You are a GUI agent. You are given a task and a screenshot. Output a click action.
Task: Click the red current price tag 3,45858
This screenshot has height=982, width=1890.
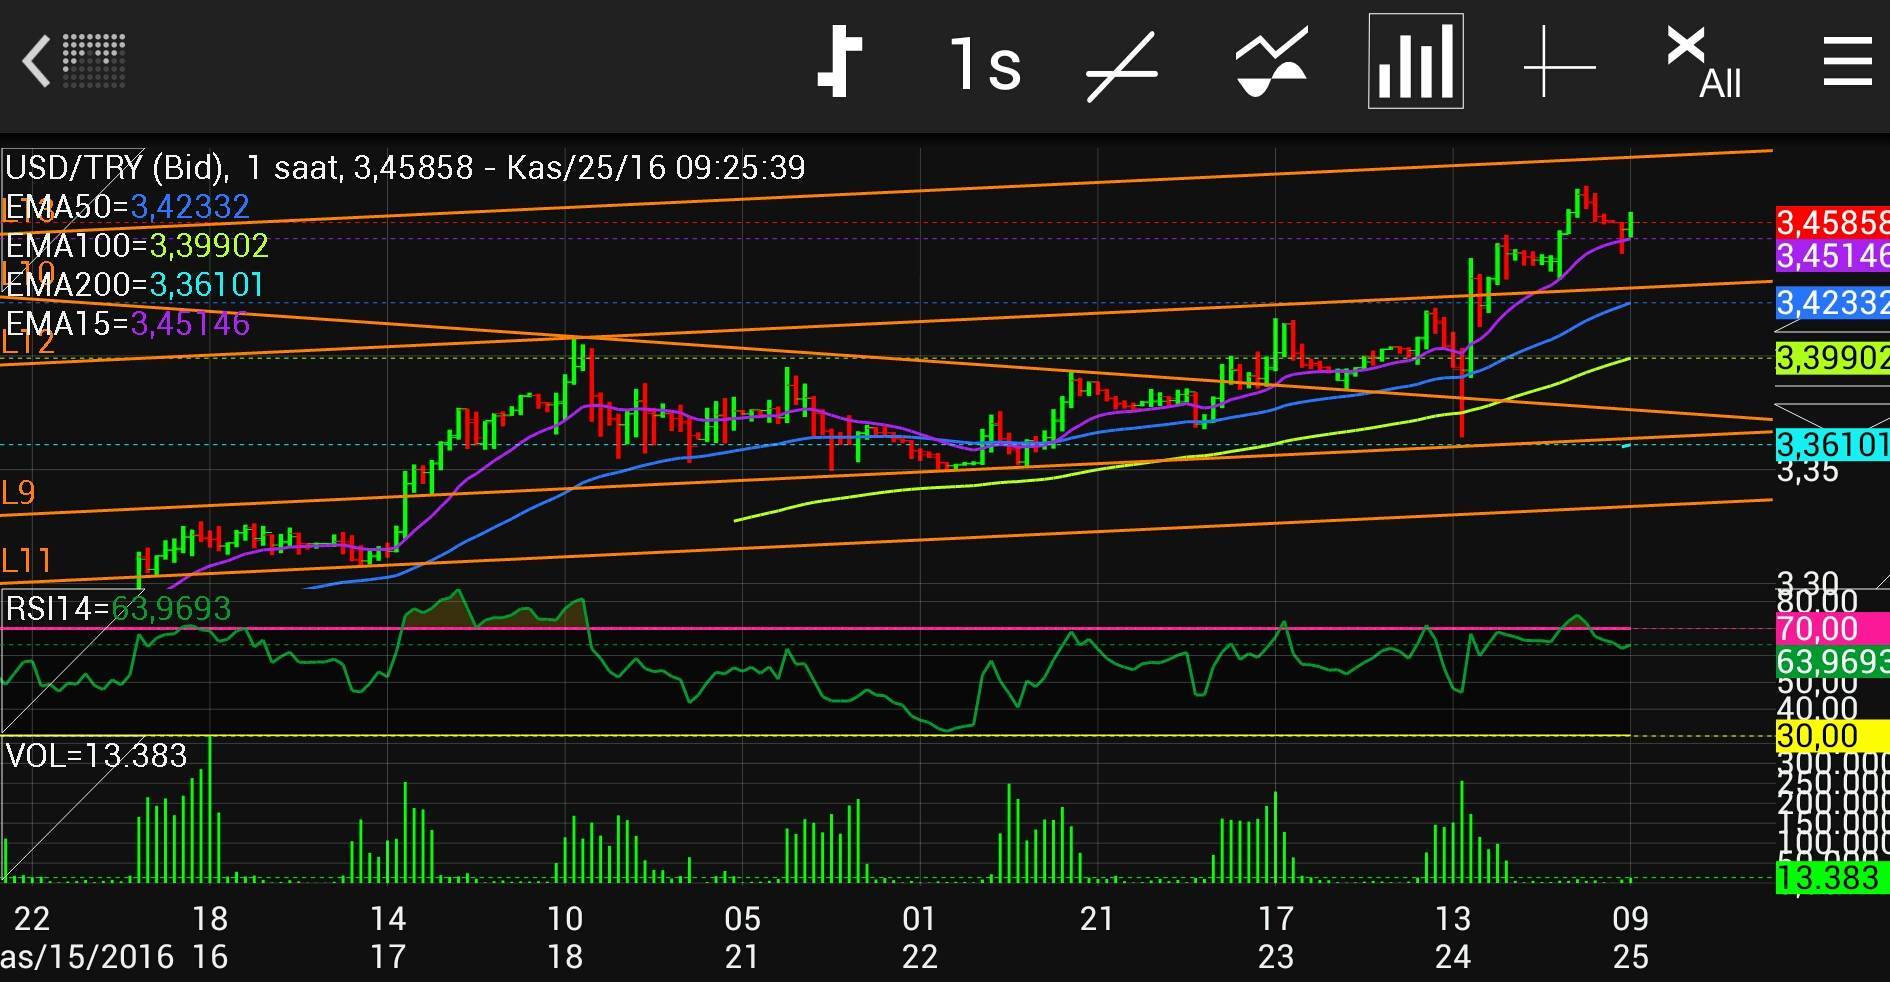[1832, 222]
